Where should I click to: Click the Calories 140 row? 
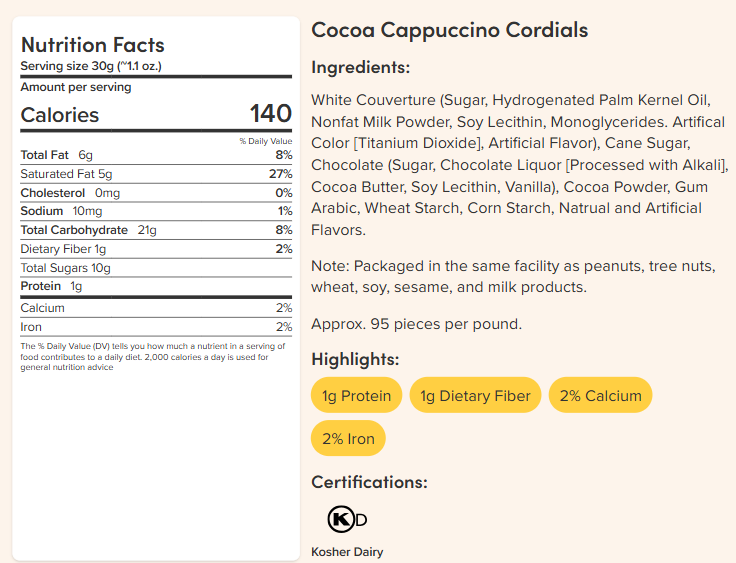[x=156, y=114]
